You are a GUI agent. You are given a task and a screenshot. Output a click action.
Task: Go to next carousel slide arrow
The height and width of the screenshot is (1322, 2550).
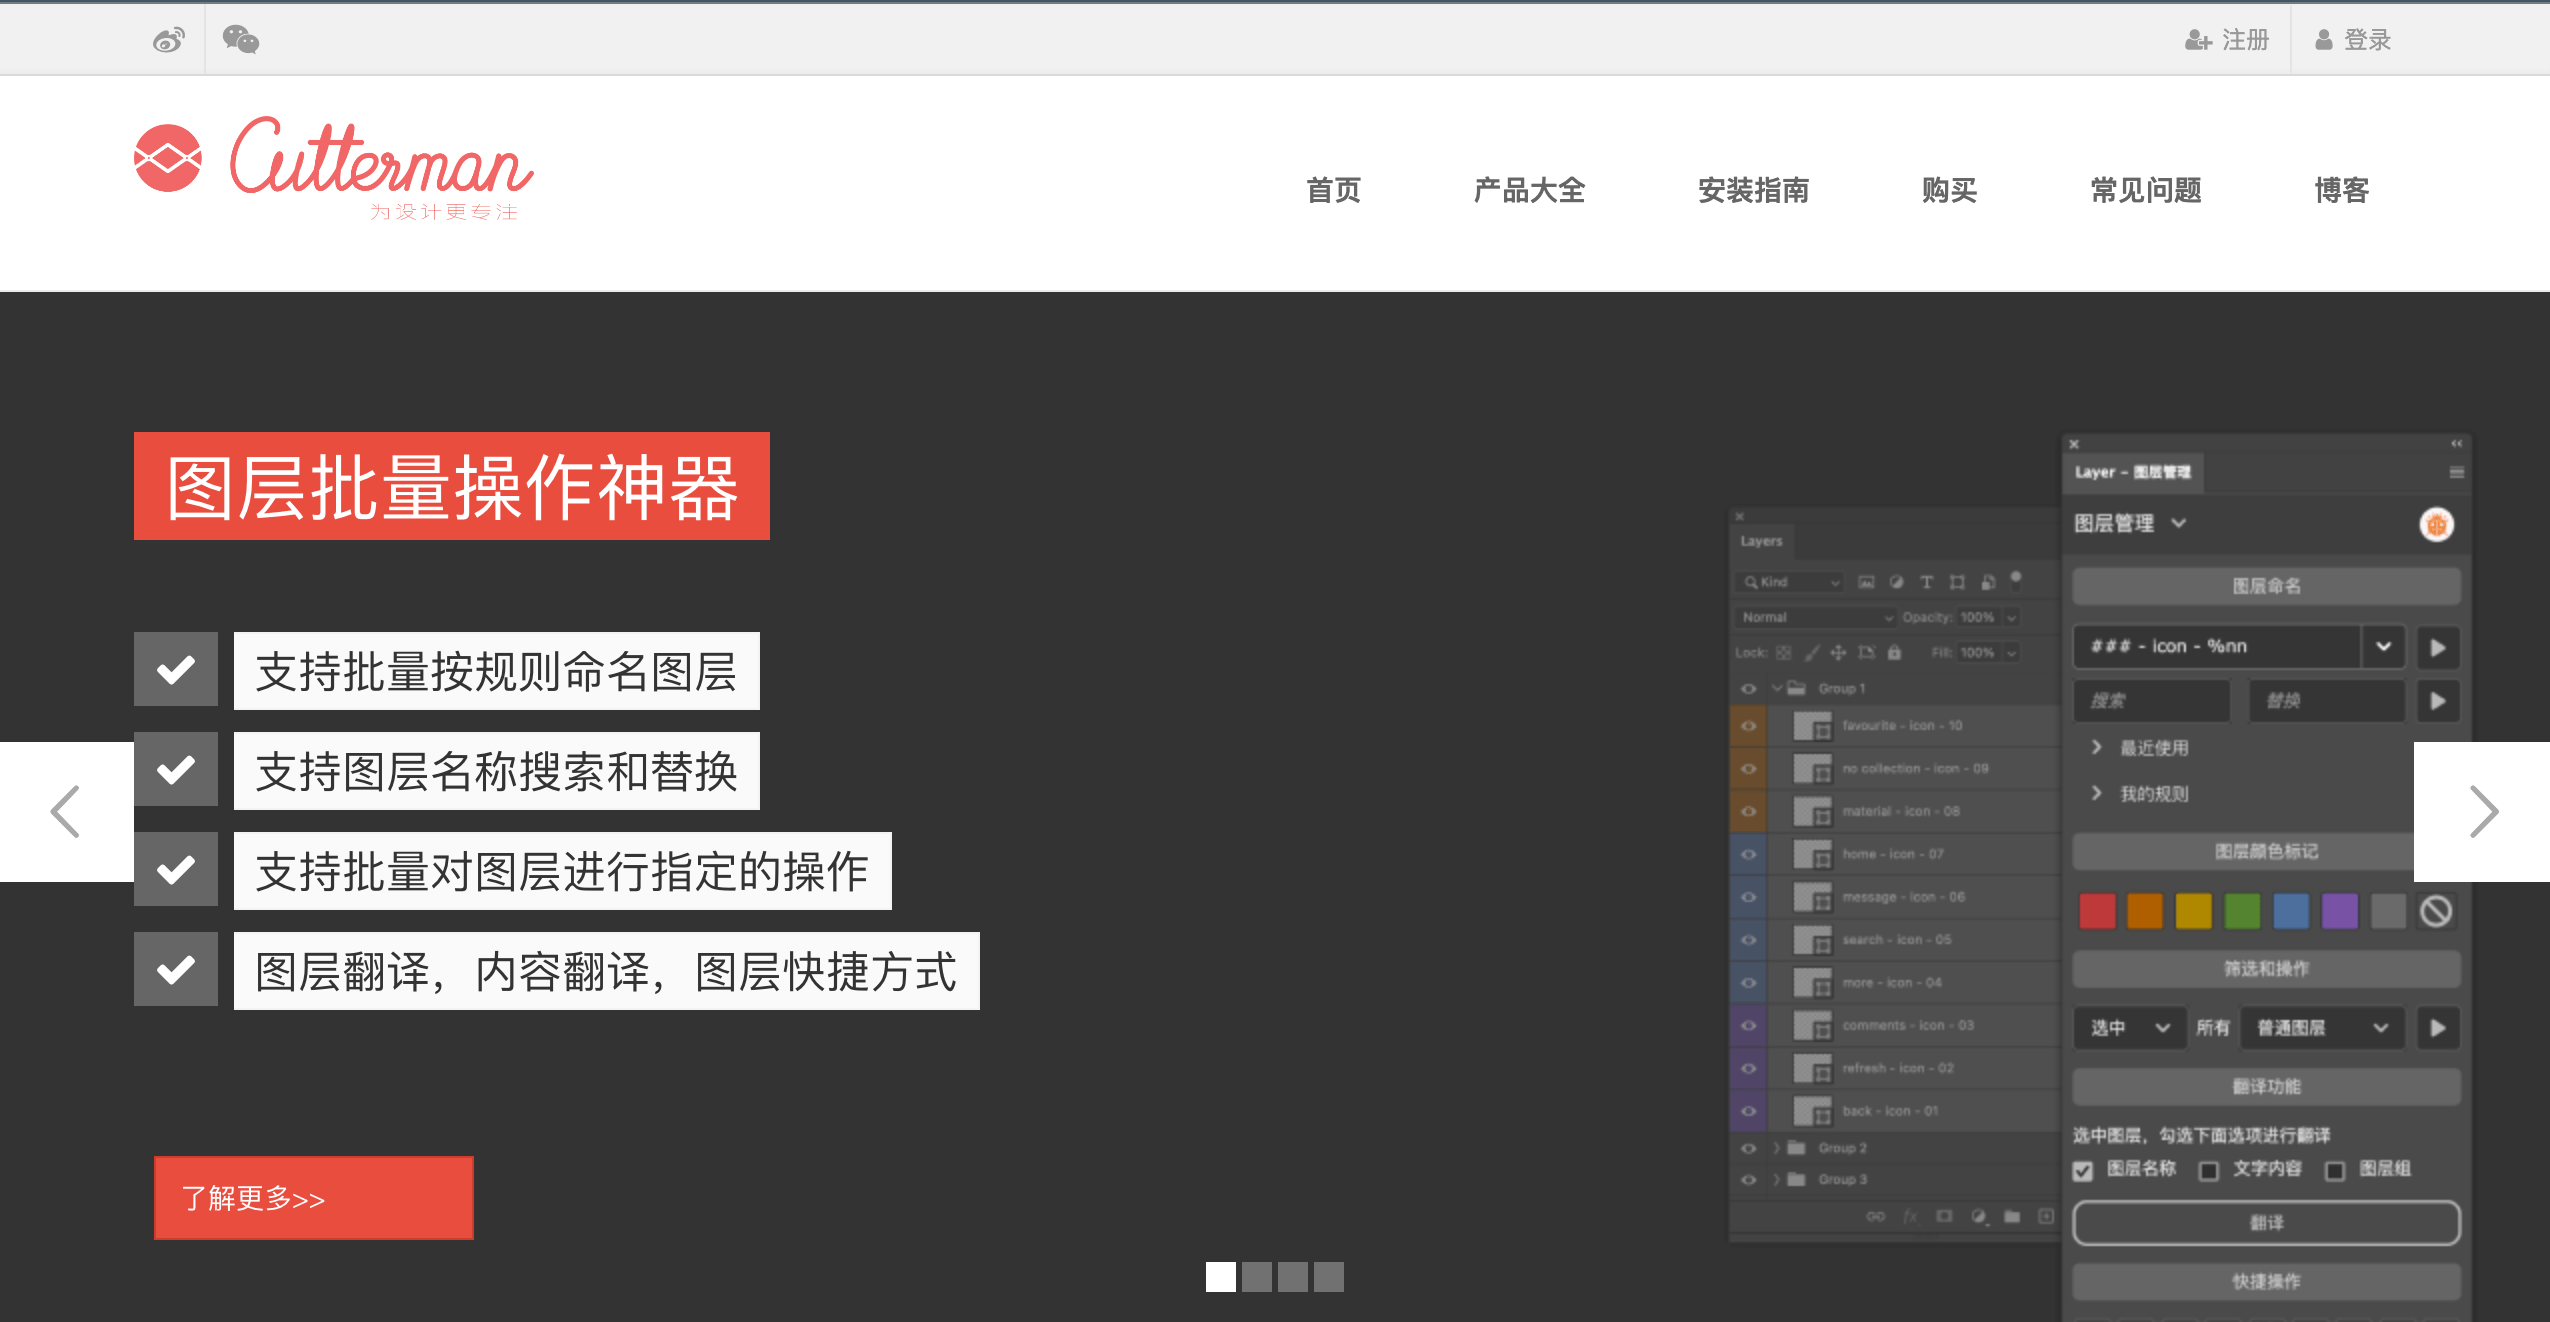pyautogui.click(x=2483, y=811)
